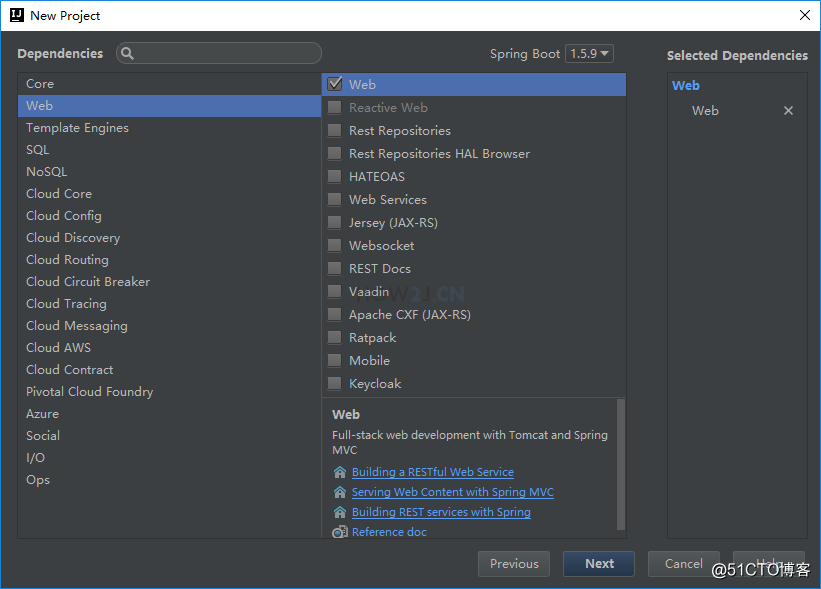
Task: Click the Reference doc icon
Action: pyautogui.click(x=340, y=532)
